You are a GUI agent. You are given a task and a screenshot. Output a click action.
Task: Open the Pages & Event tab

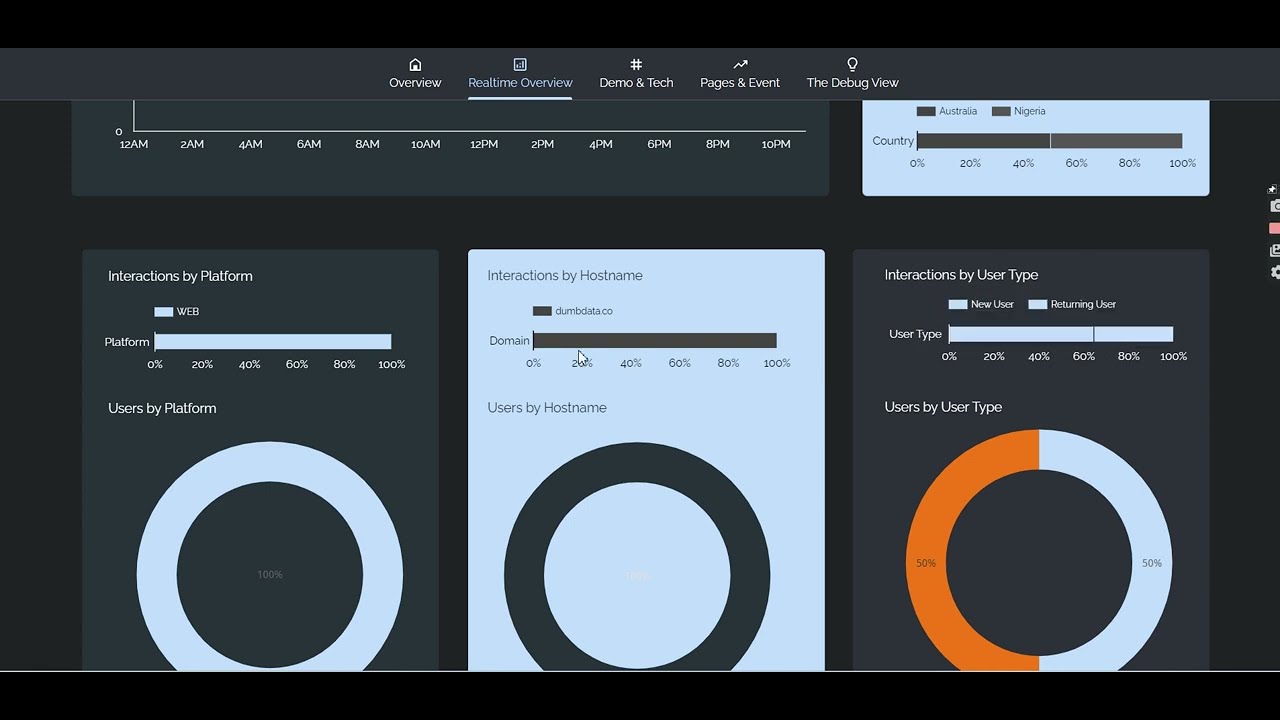pyautogui.click(x=740, y=74)
